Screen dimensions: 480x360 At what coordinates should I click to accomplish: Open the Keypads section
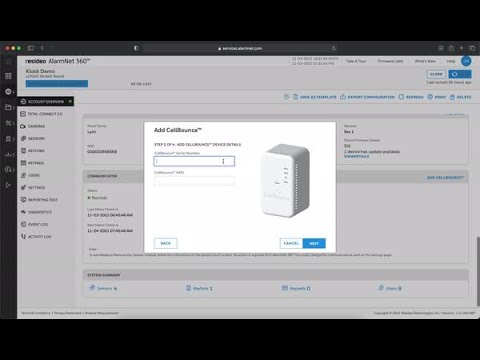tap(32, 163)
